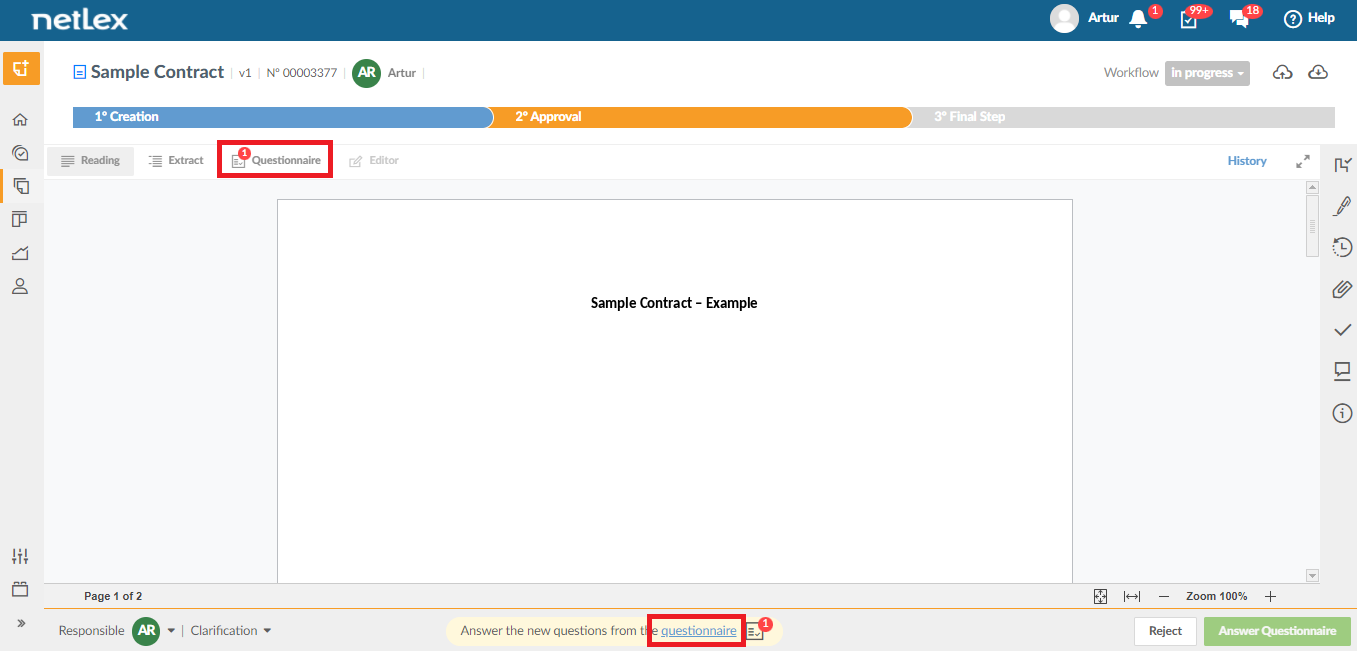
Task: Open the Workflow in progress dropdown
Action: pos(1207,73)
